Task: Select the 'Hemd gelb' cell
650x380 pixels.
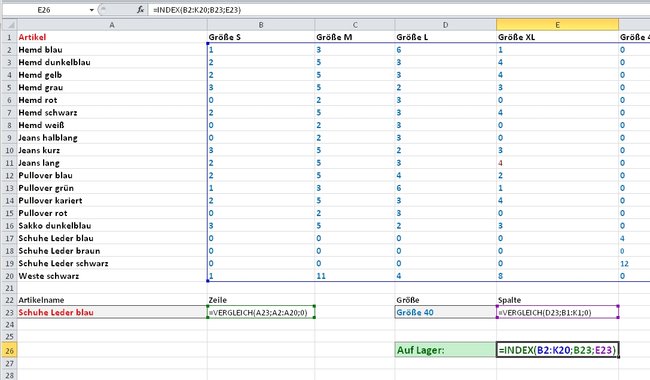Action: point(112,75)
